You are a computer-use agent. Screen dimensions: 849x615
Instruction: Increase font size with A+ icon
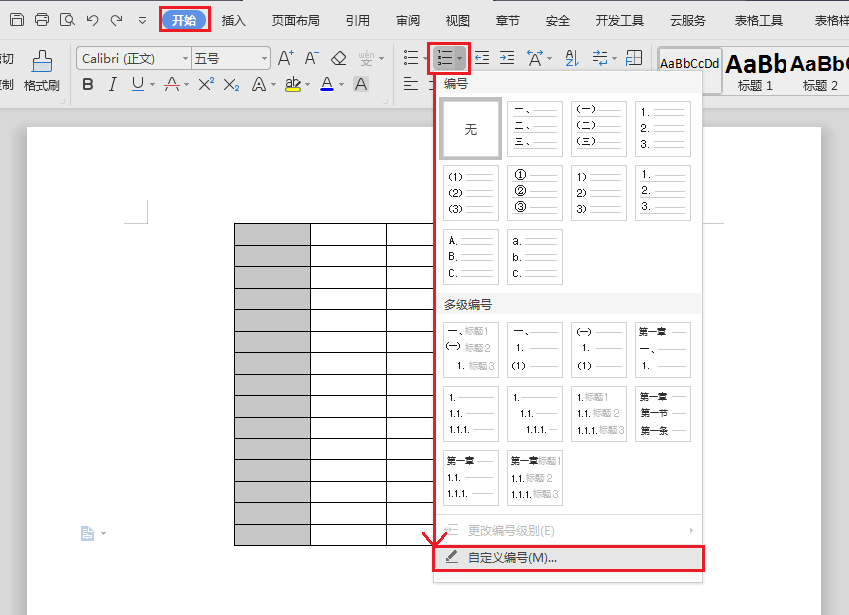[x=286, y=58]
